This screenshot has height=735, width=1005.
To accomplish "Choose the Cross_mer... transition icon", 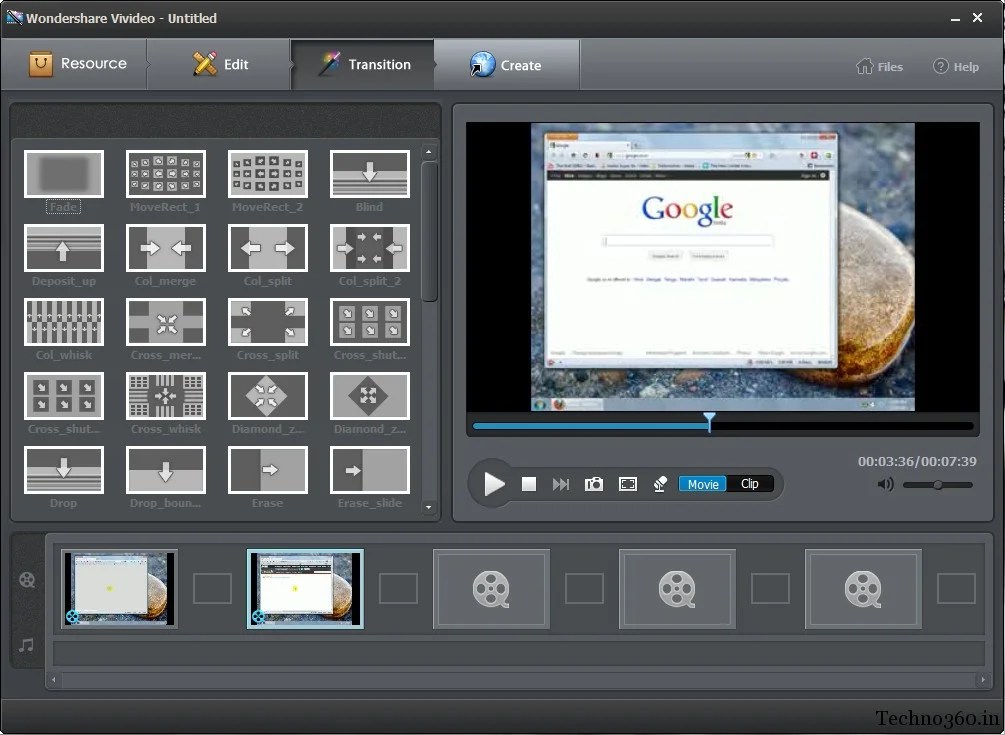I will pyautogui.click(x=165, y=322).
